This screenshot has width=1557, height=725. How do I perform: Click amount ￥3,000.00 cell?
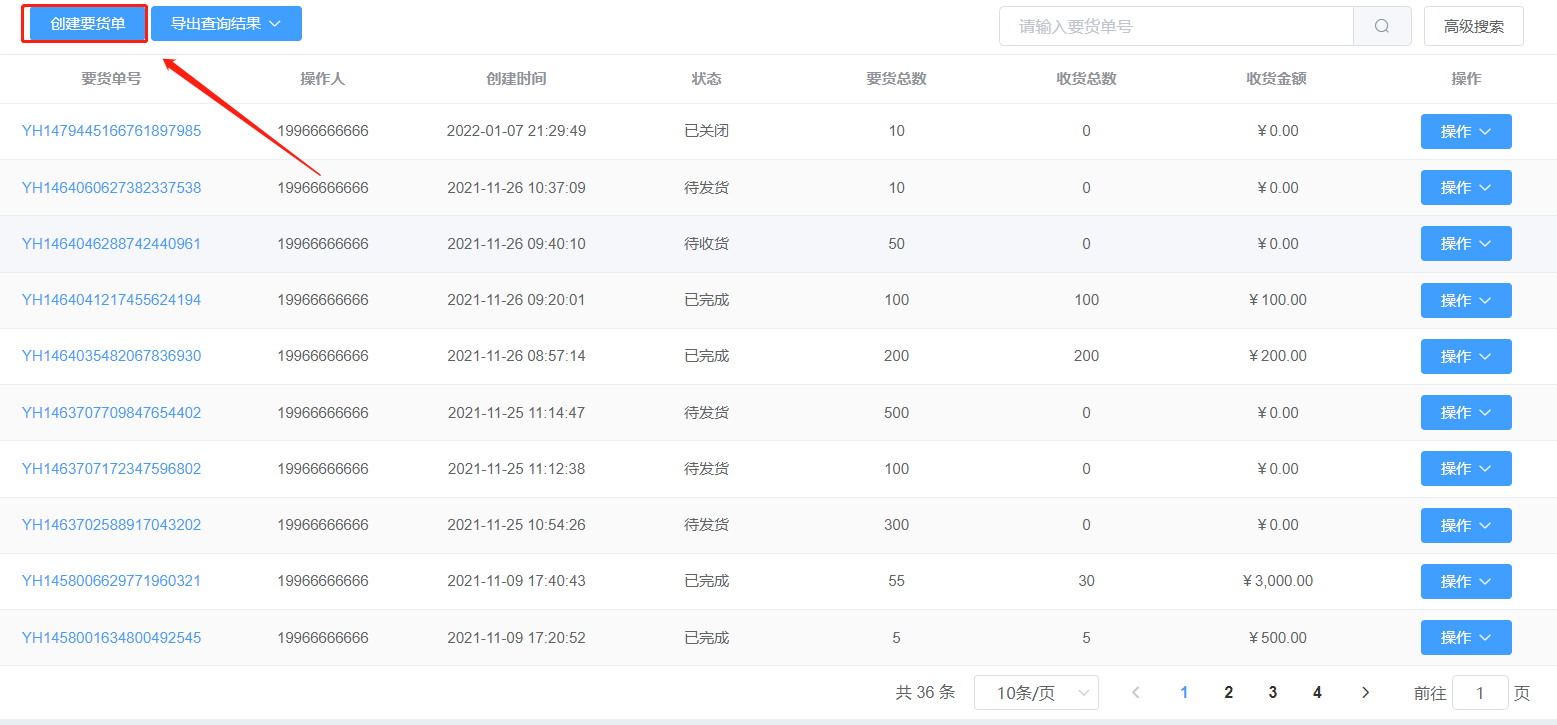pyautogui.click(x=1276, y=581)
